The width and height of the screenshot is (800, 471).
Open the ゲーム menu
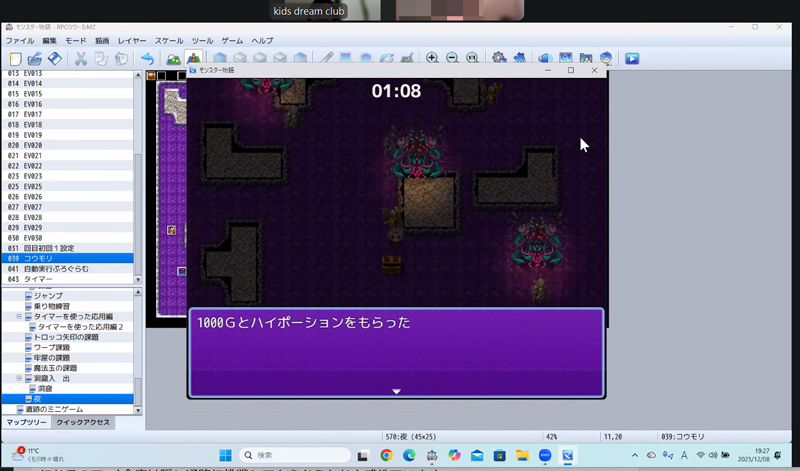[x=231, y=41]
